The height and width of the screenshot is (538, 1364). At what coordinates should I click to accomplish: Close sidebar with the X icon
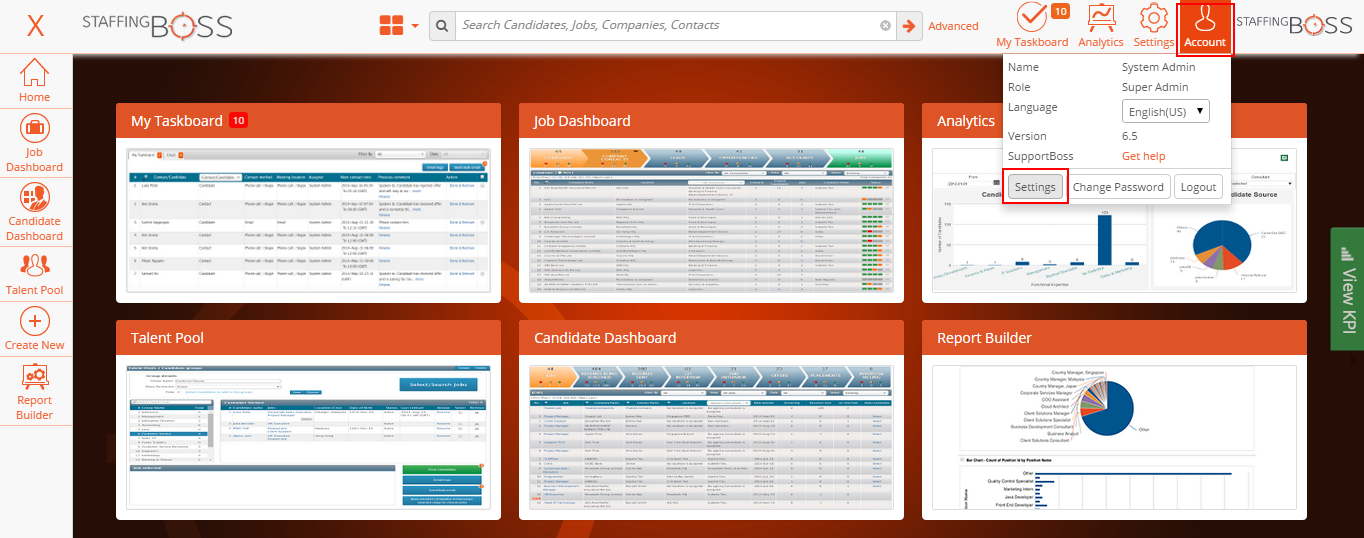pyautogui.click(x=35, y=26)
